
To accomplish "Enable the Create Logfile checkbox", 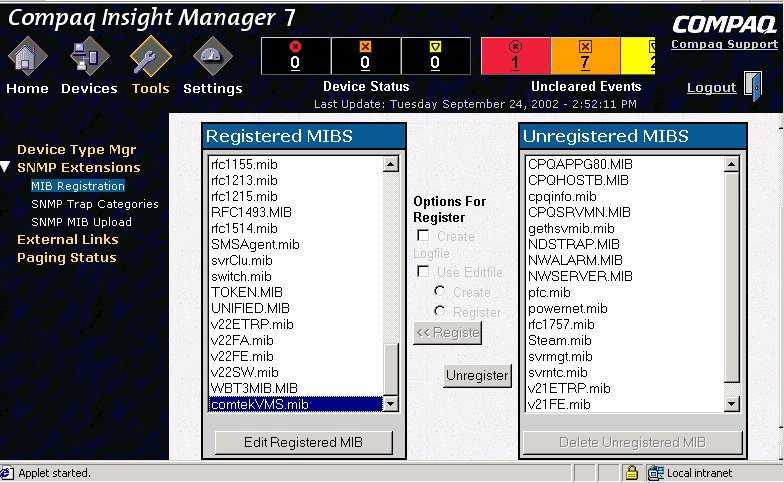I will pos(424,236).
